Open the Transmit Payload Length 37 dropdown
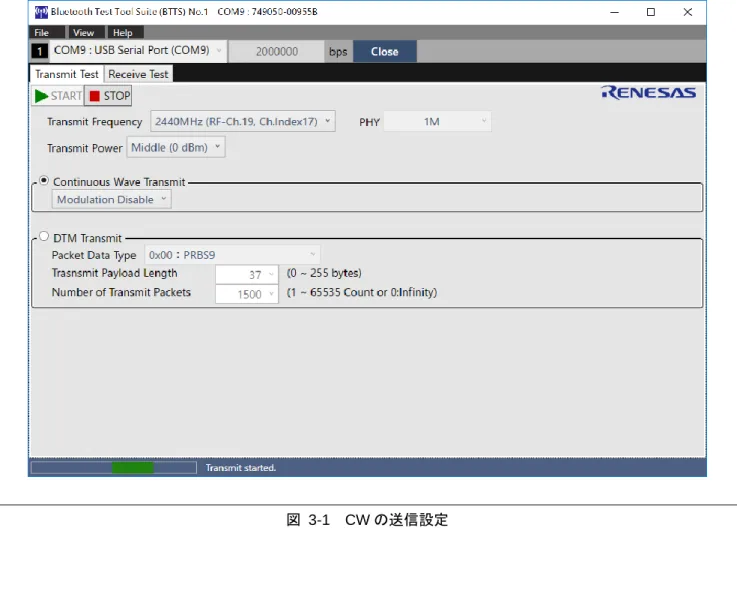This screenshot has width=737, height=591. tap(247, 275)
